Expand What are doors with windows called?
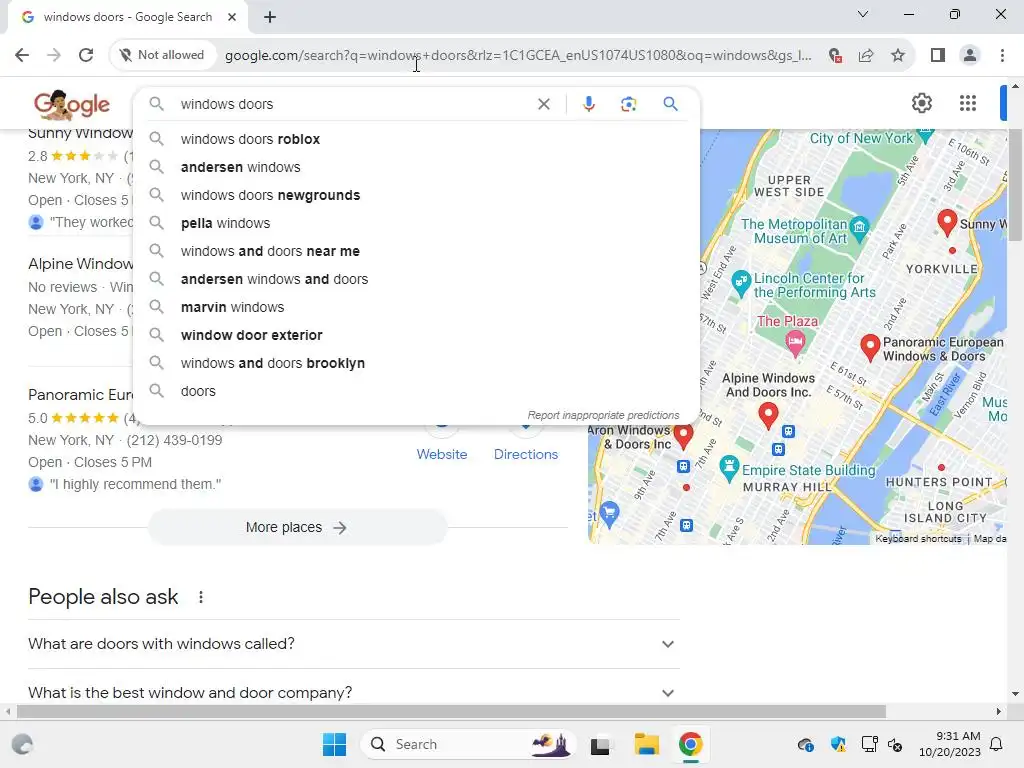 [353, 644]
